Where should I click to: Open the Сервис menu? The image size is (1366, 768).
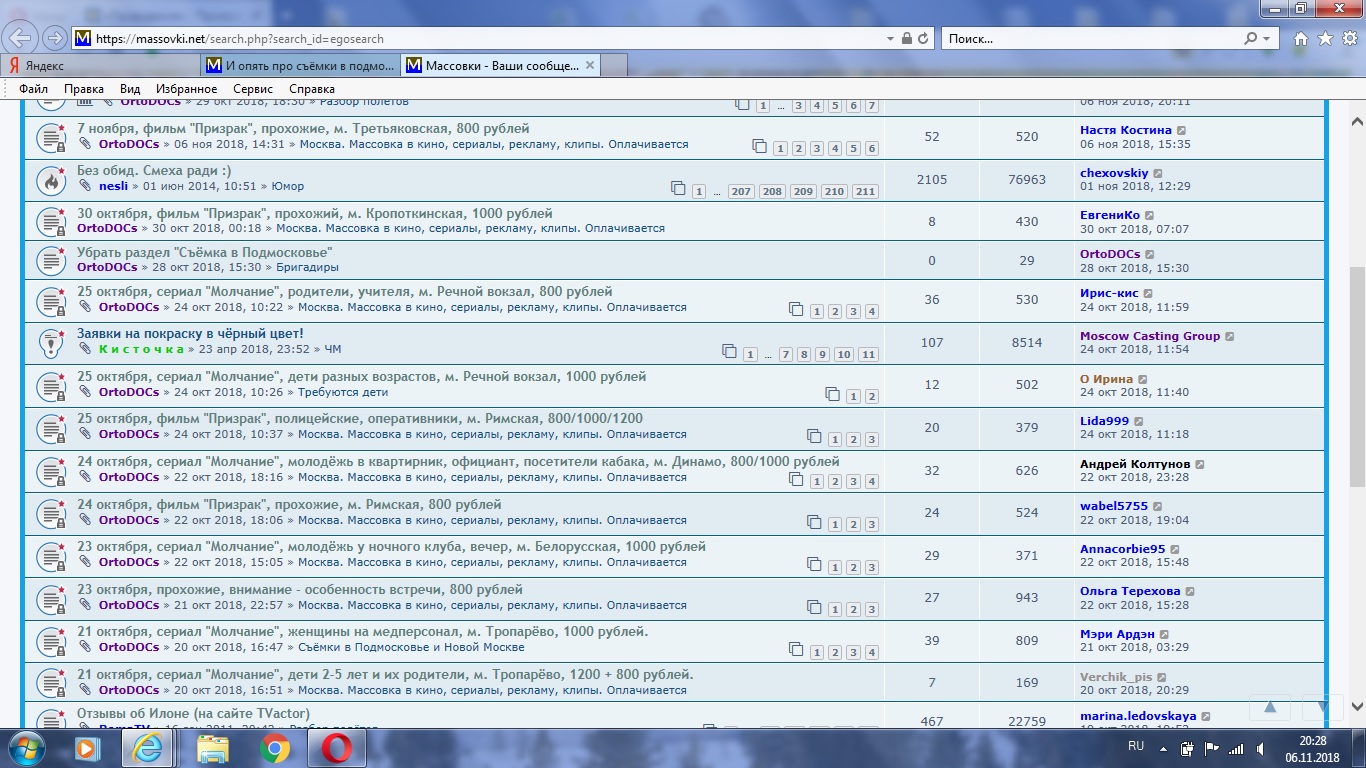(x=253, y=89)
